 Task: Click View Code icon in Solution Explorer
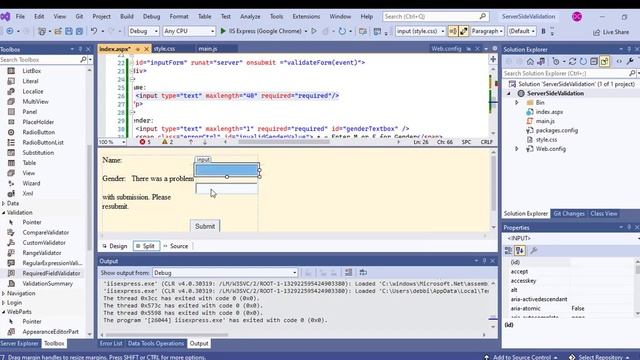(x=619, y=62)
